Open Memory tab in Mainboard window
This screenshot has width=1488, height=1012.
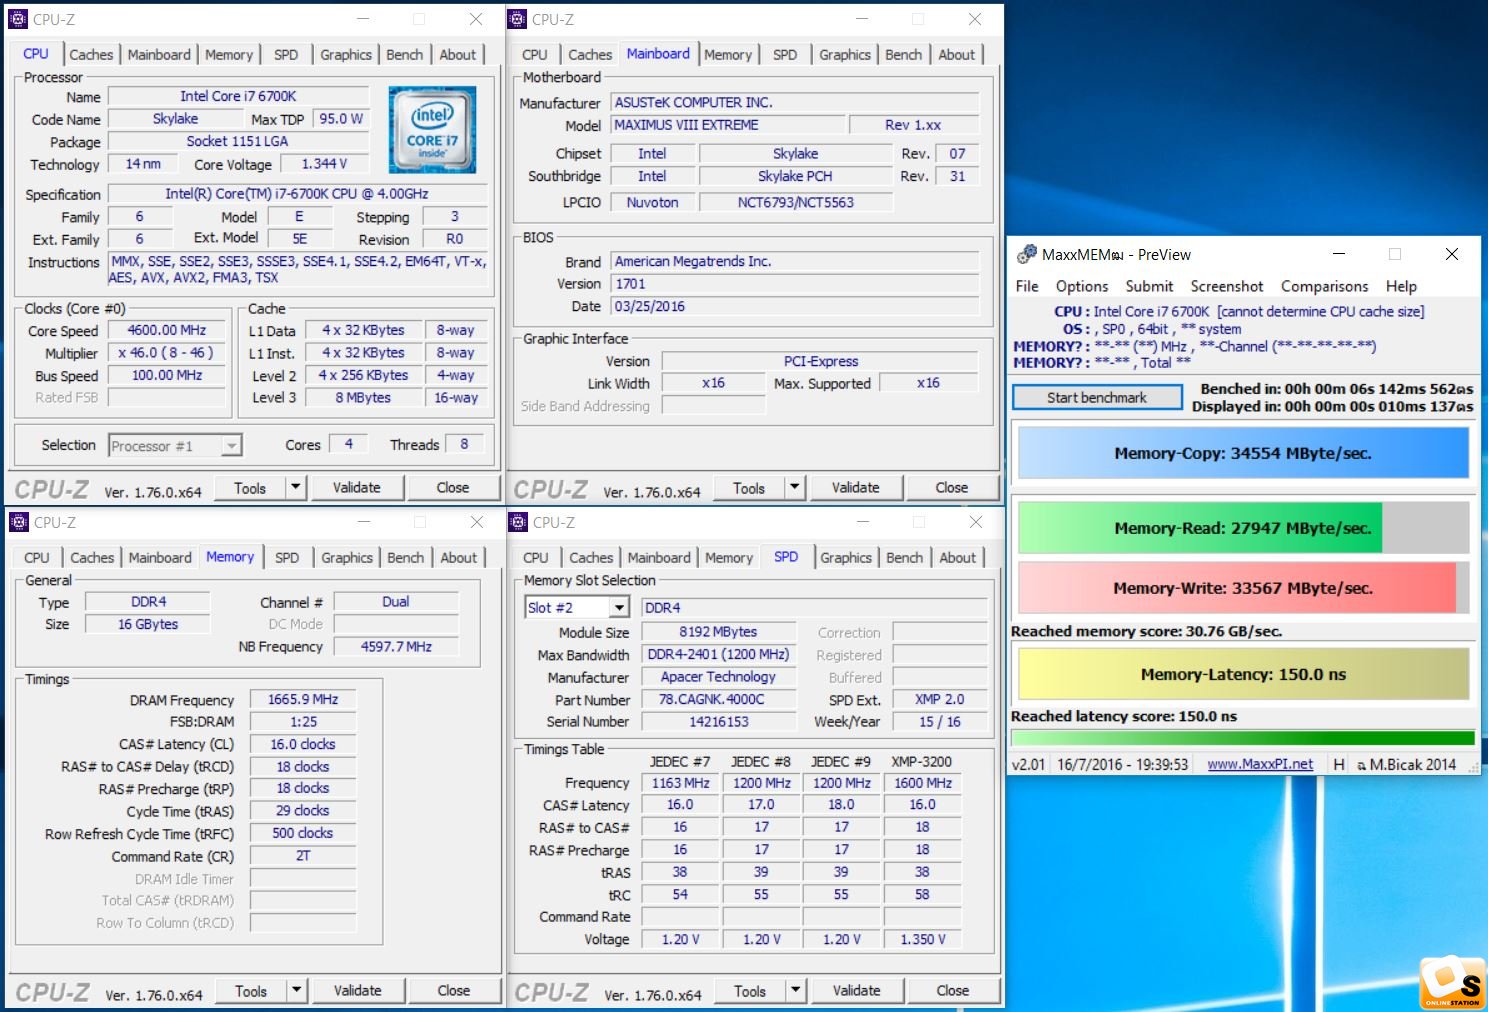click(x=728, y=55)
